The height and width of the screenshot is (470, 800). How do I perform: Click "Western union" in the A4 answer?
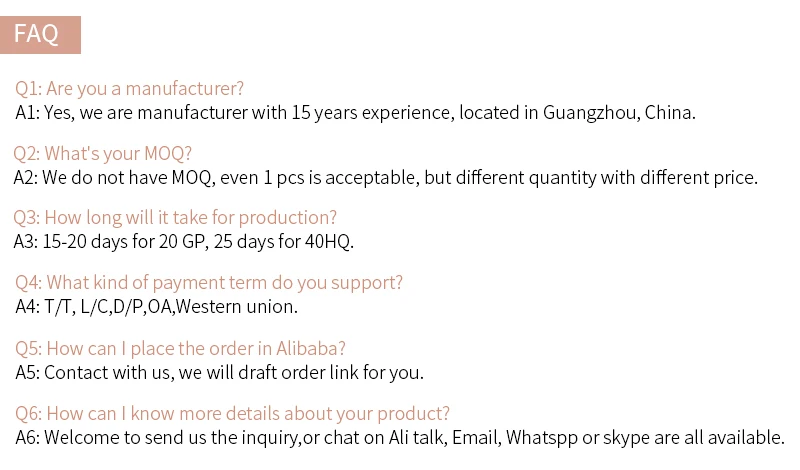coord(236,306)
